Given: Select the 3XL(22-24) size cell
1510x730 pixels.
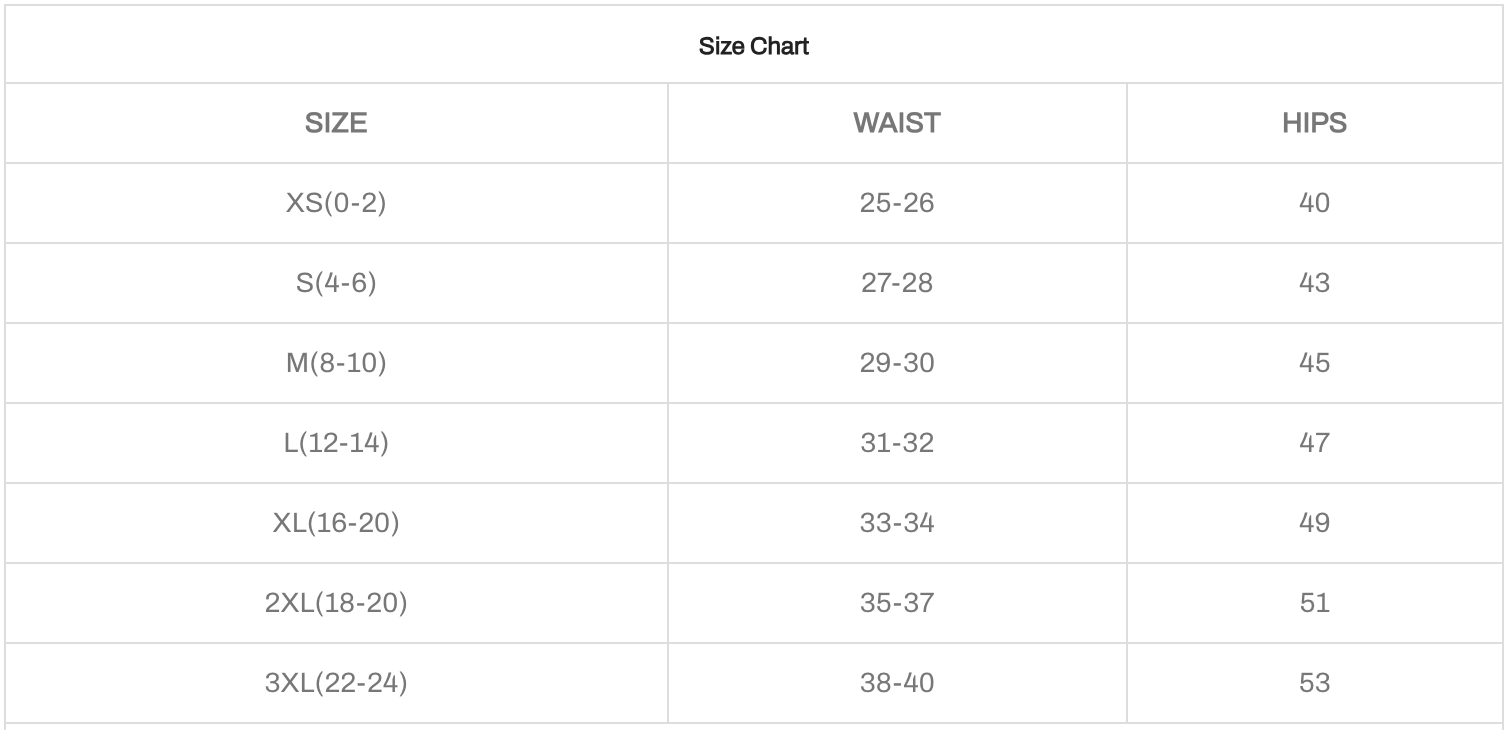Looking at the screenshot, I should coord(336,683).
